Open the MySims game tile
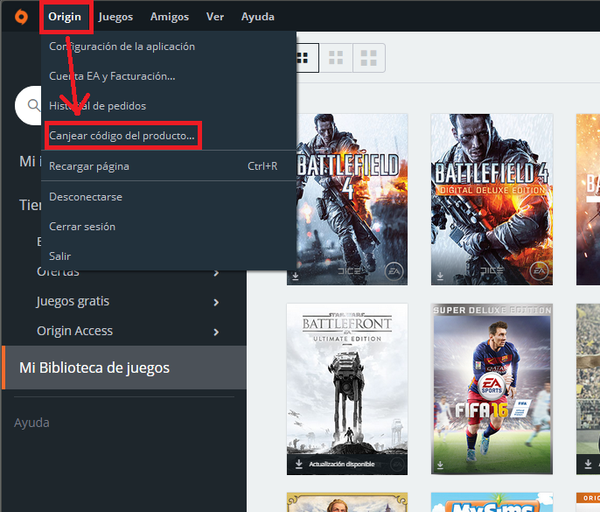The width and height of the screenshot is (600, 512). pos(492,502)
